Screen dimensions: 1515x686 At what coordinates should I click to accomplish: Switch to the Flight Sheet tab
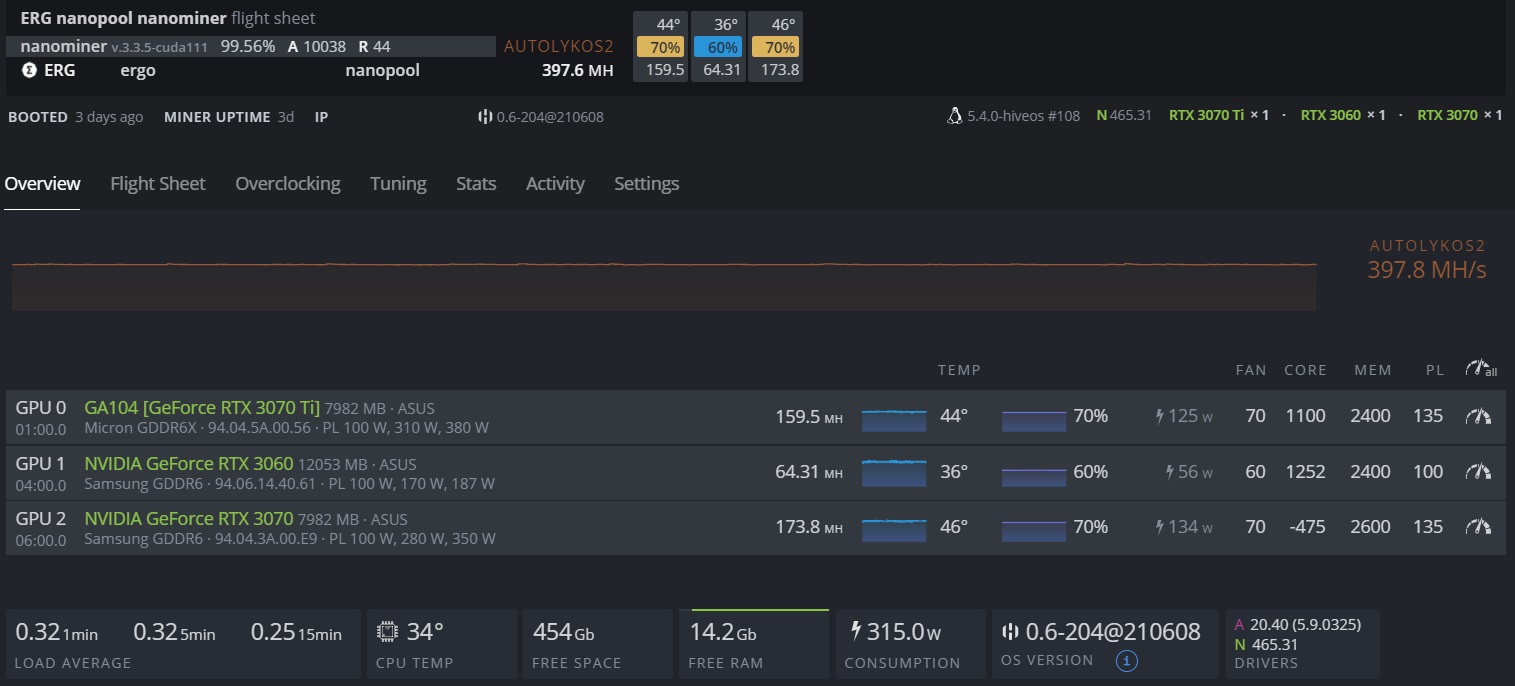tap(157, 184)
